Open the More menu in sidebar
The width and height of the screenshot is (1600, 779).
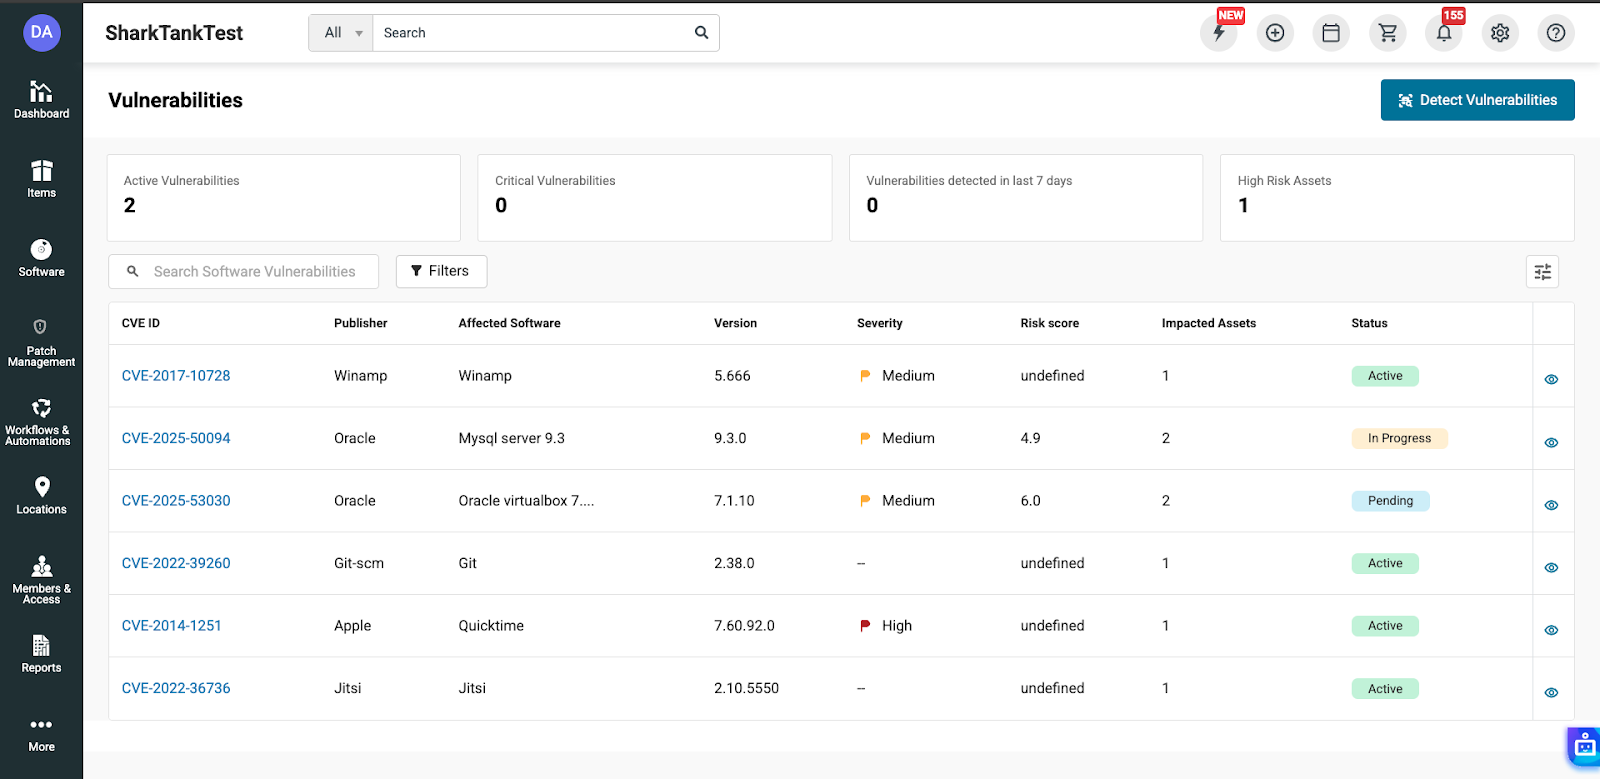pyautogui.click(x=41, y=734)
